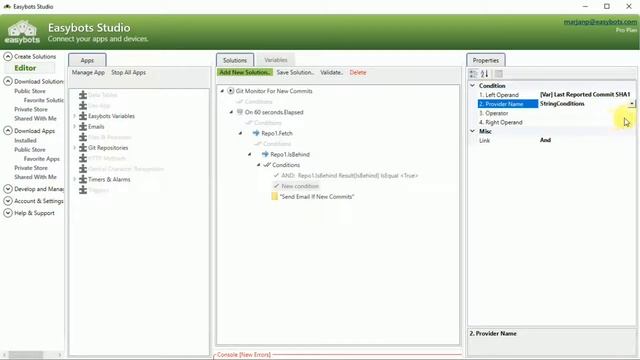Open Favorite Apps in sidebar
The image size is (640, 360).
pyautogui.click(x=42, y=159)
